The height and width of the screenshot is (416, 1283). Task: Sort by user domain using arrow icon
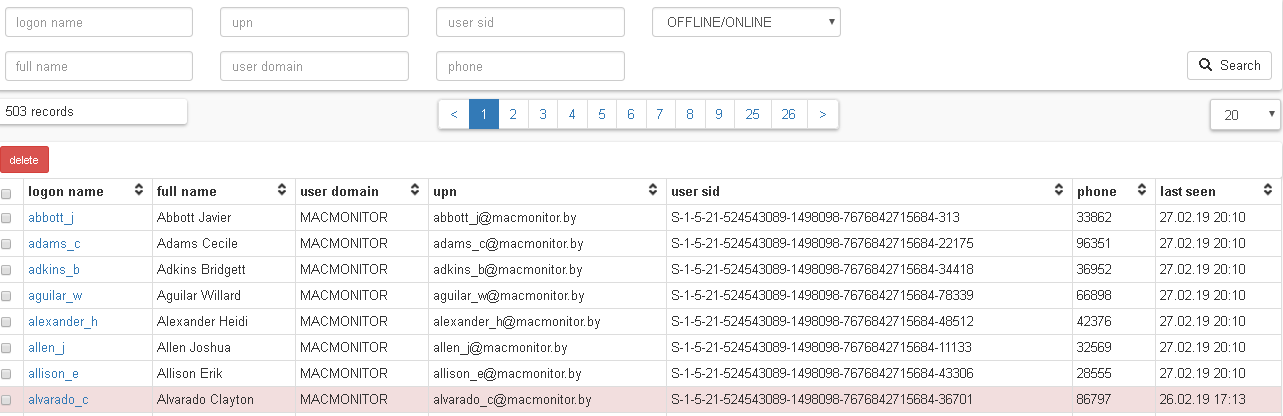(x=414, y=191)
